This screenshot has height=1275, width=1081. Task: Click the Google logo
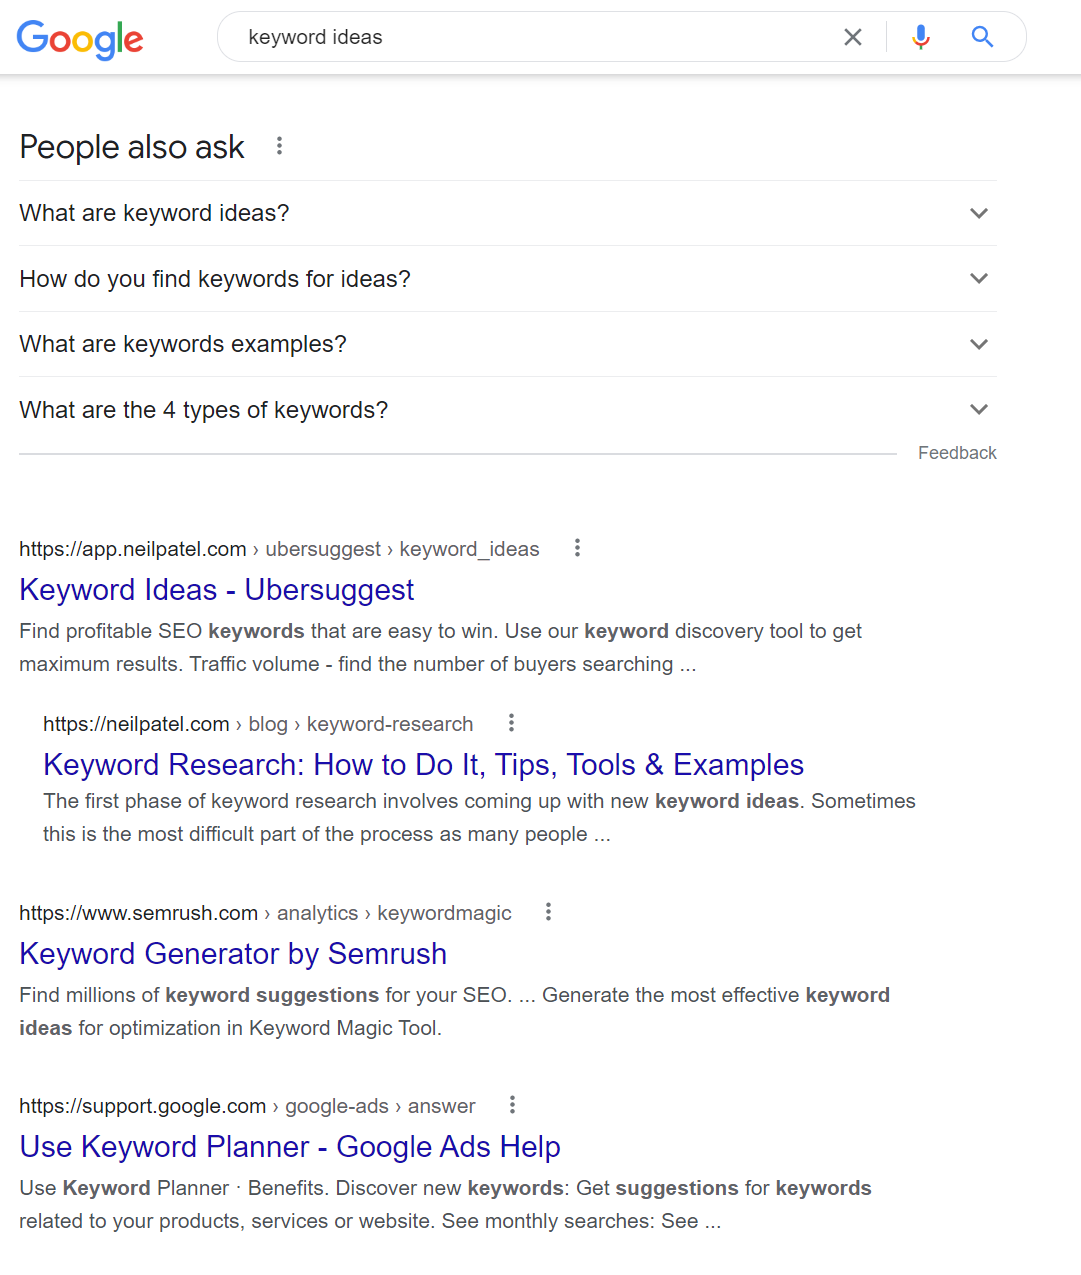pyautogui.click(x=80, y=39)
